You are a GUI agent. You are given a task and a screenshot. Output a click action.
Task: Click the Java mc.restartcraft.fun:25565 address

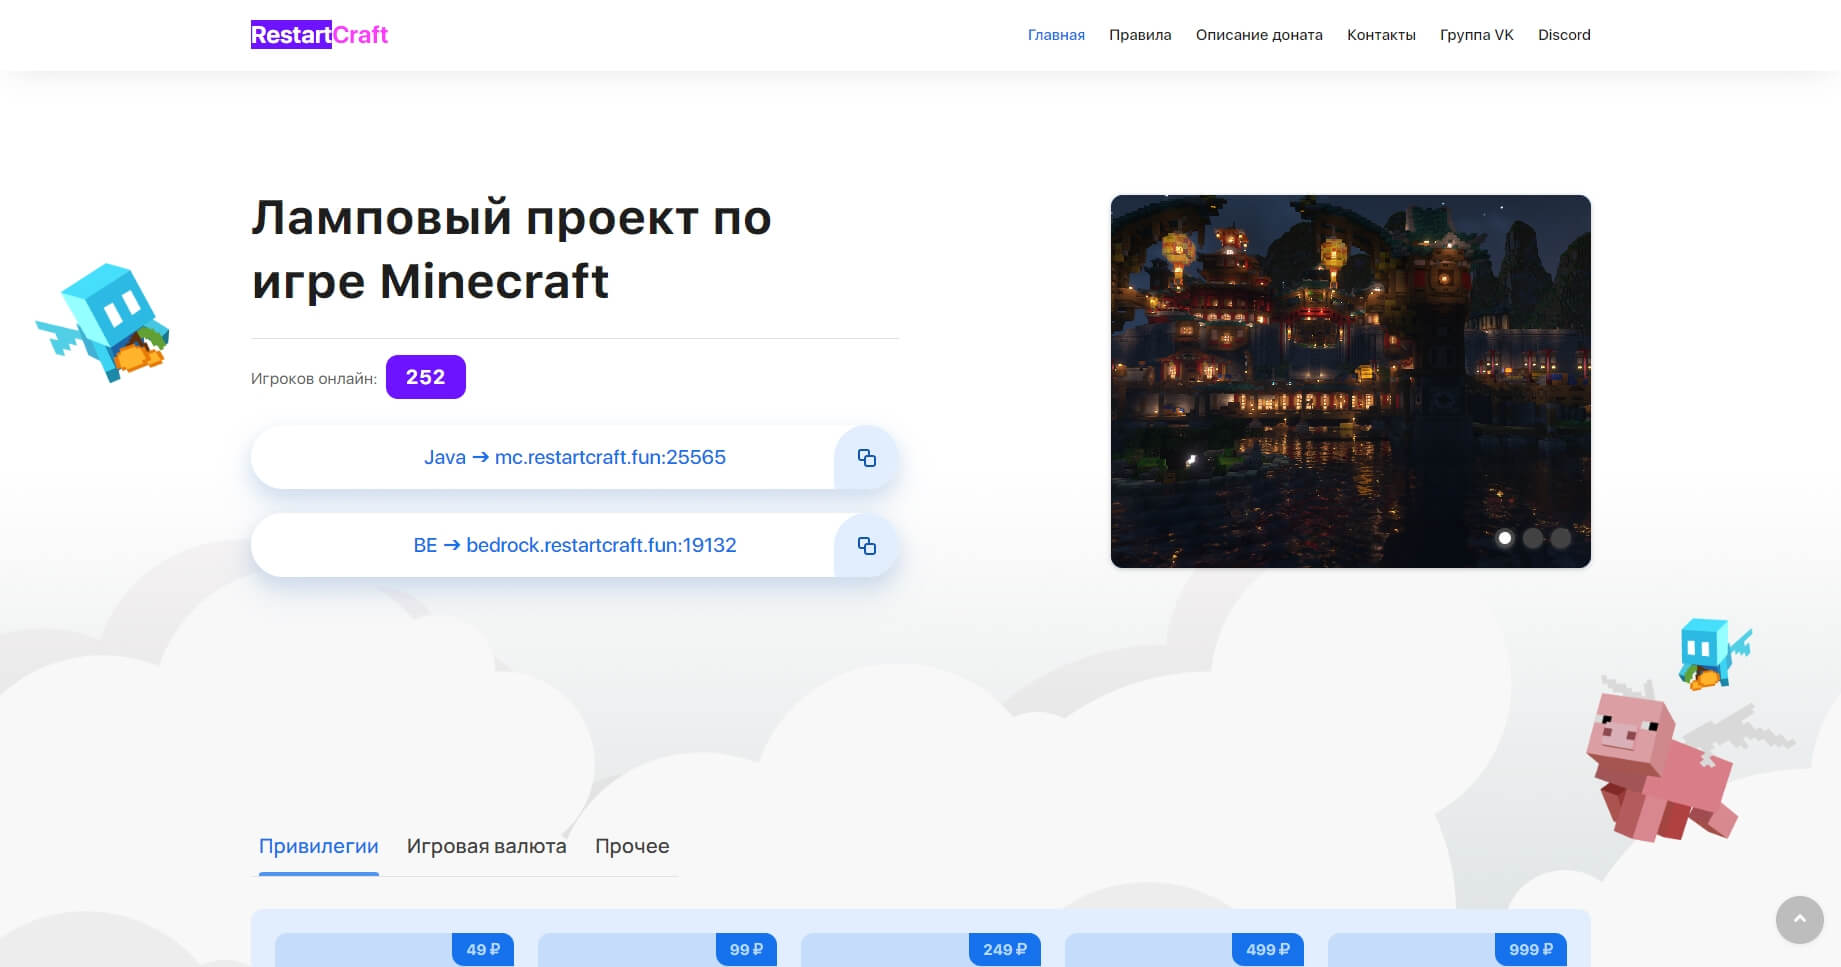click(575, 458)
